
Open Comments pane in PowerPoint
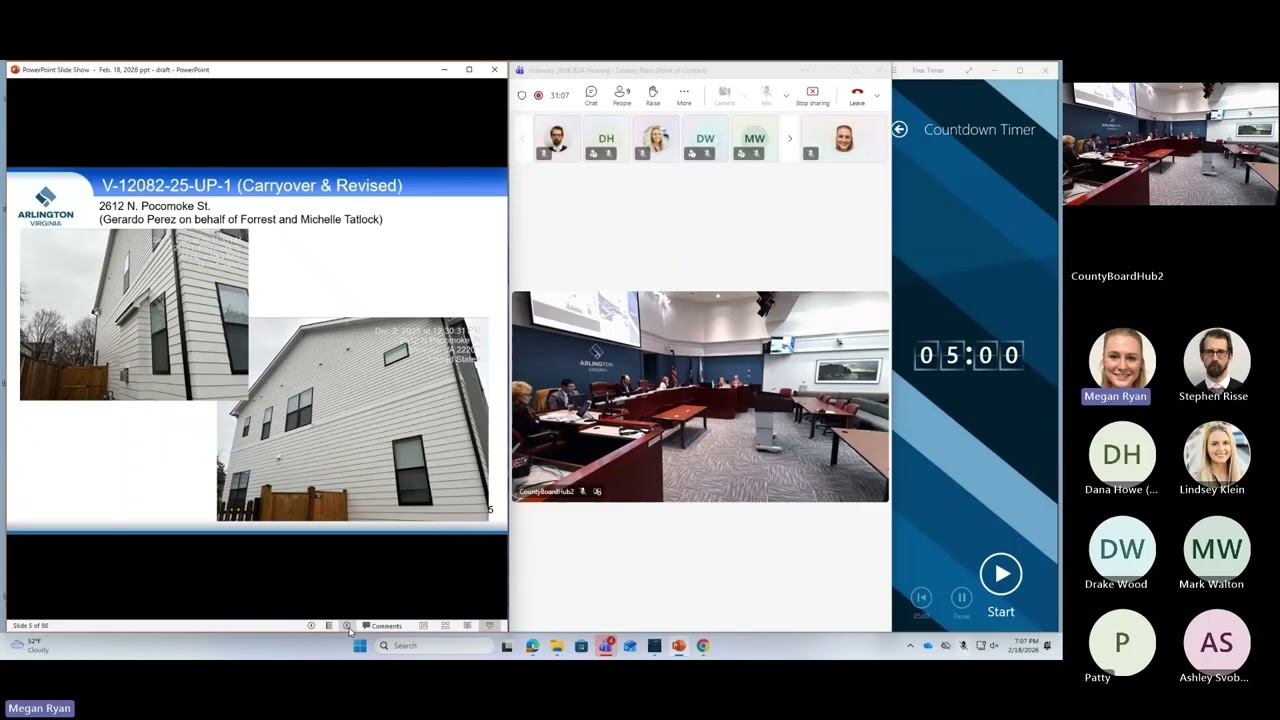382,626
